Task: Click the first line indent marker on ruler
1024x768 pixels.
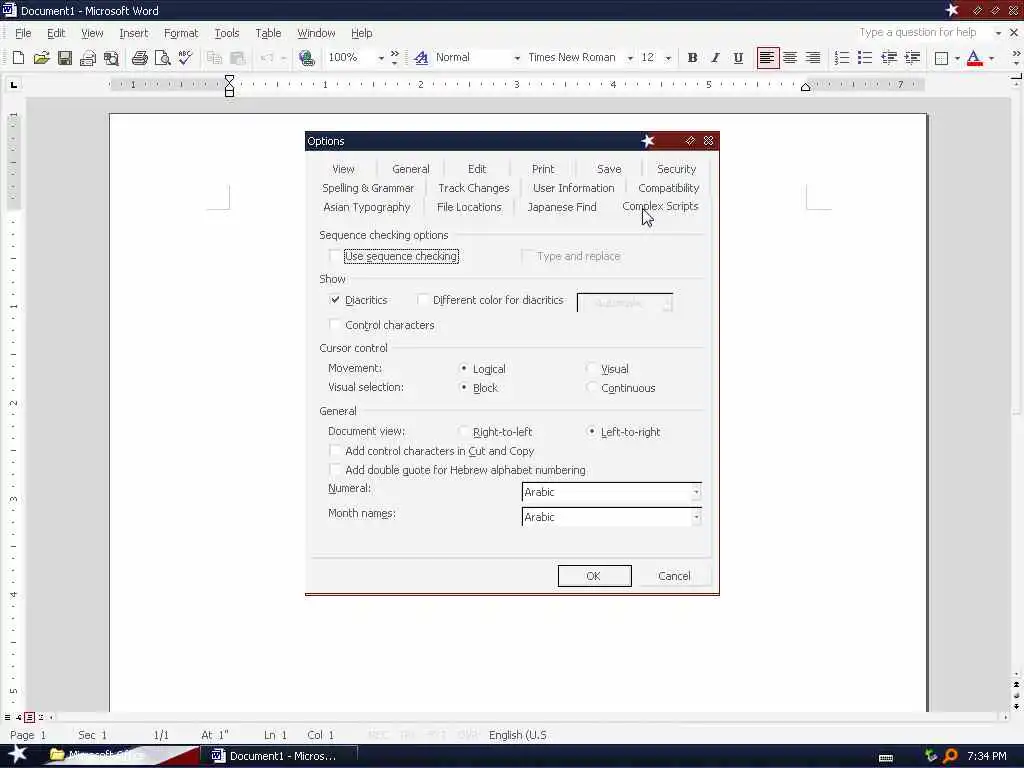Action: coord(229,78)
